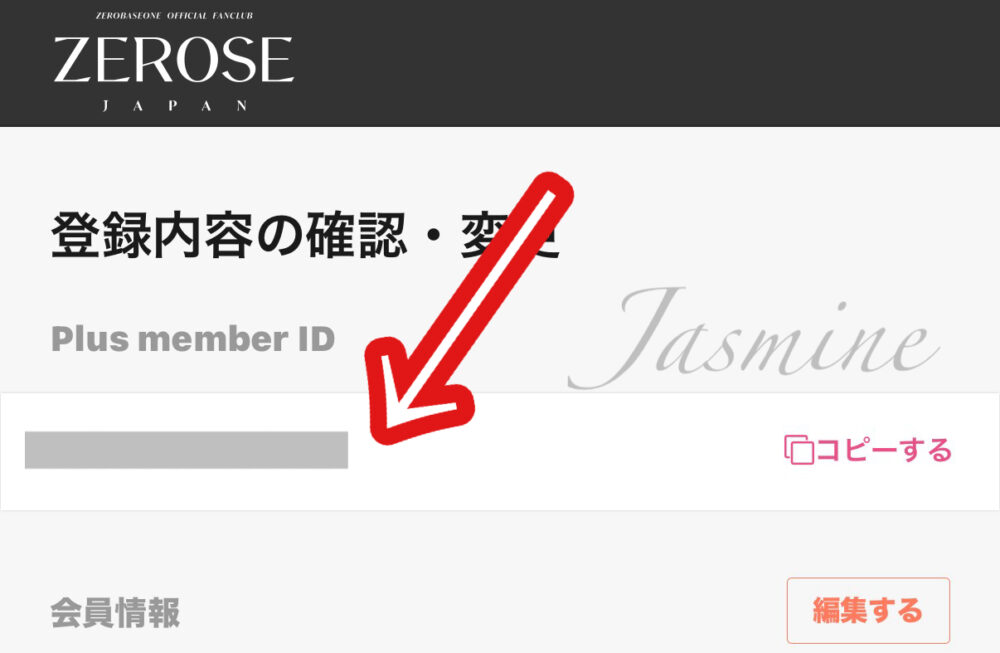Click the Jasmine cursive watermark
Image resolution: width=1000 pixels, height=653 pixels.
point(753,338)
